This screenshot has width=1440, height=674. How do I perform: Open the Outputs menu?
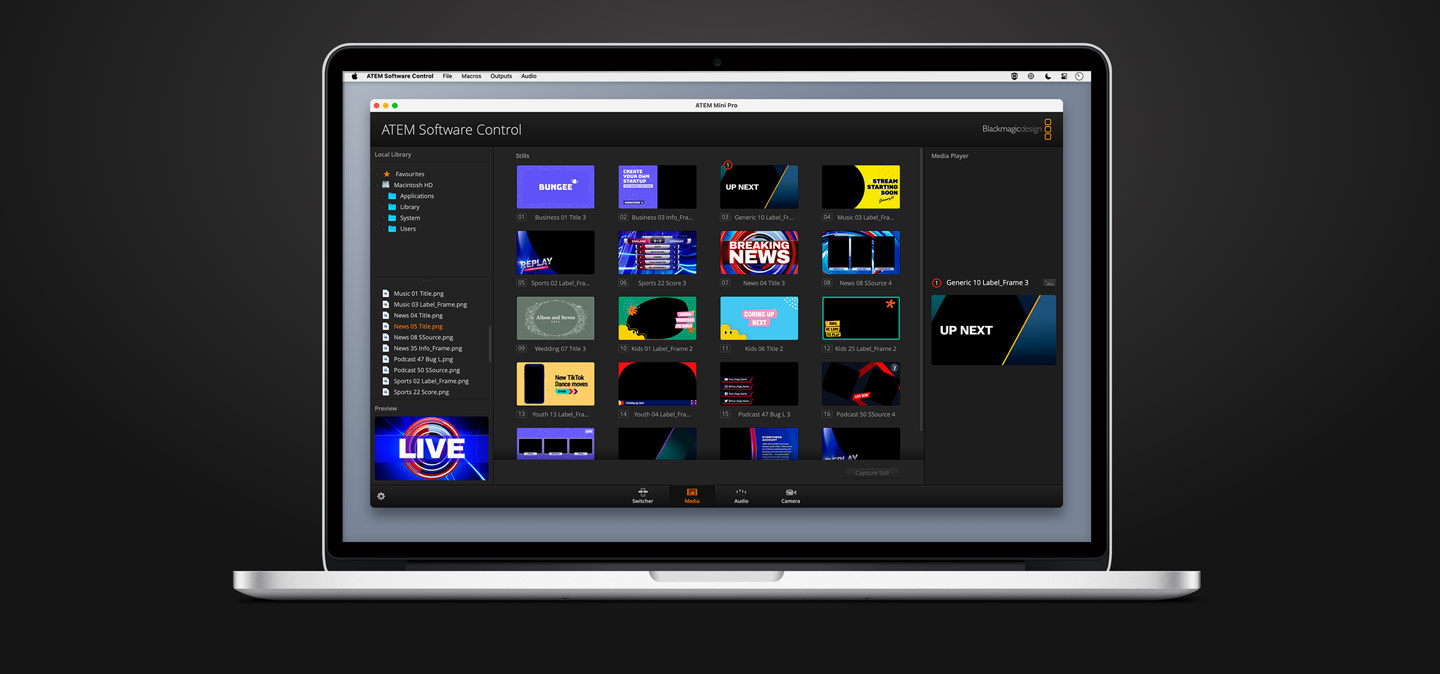[500, 75]
